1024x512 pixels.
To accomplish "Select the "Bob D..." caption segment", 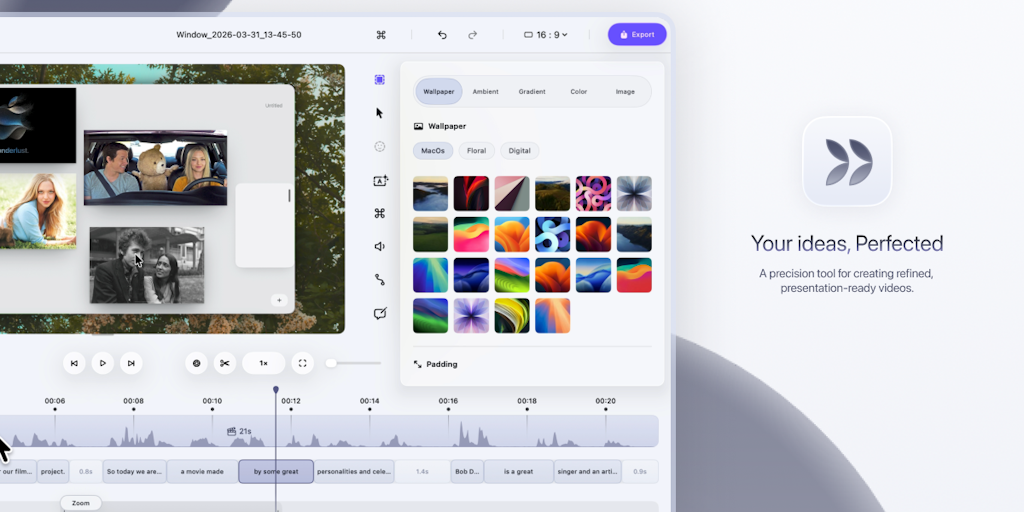I will pos(467,472).
